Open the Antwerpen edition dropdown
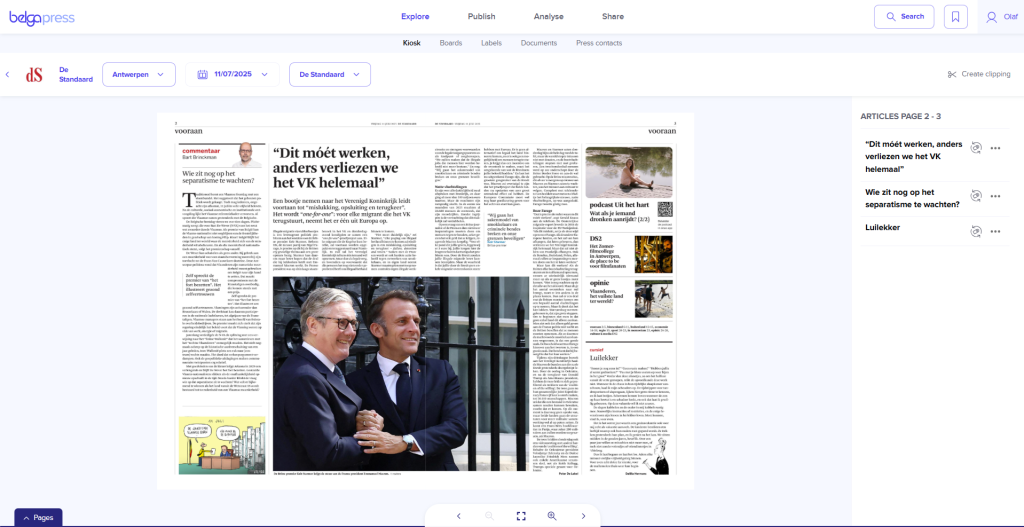Screen dimensions: 1024x527 click(x=138, y=74)
